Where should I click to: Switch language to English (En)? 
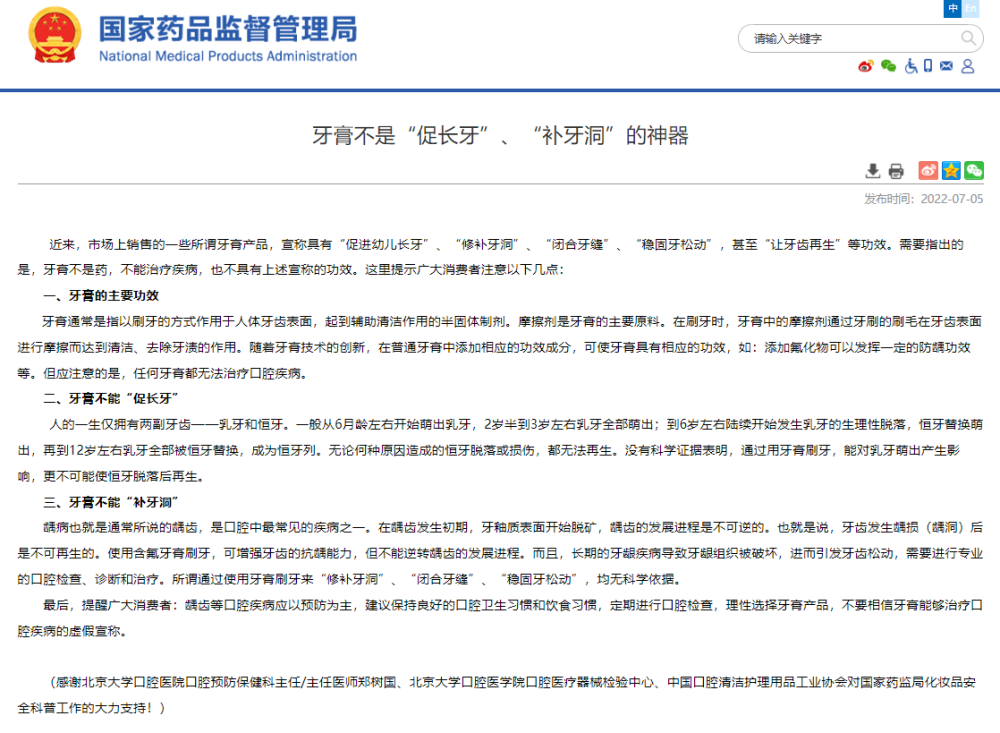(x=970, y=9)
